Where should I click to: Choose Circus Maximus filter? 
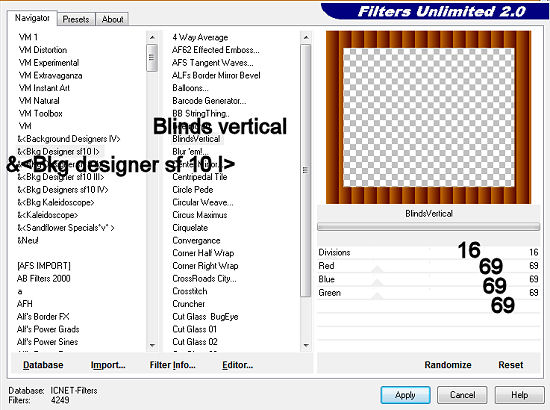[200, 215]
